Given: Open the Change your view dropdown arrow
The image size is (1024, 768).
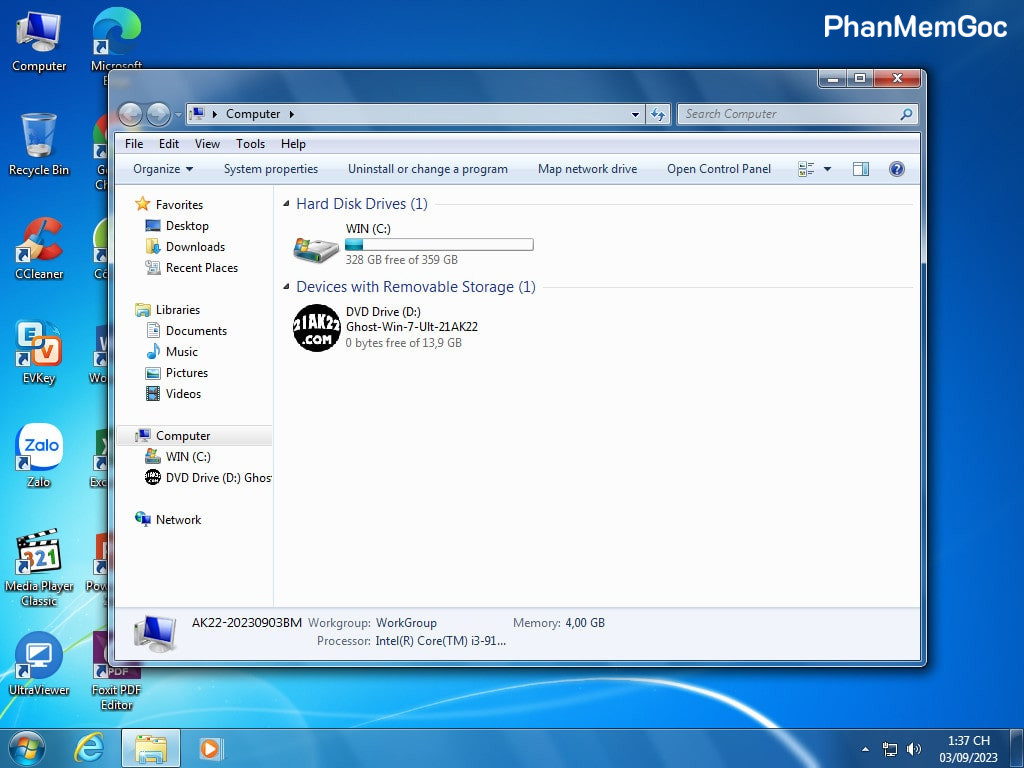Looking at the screenshot, I should pyautogui.click(x=827, y=170).
